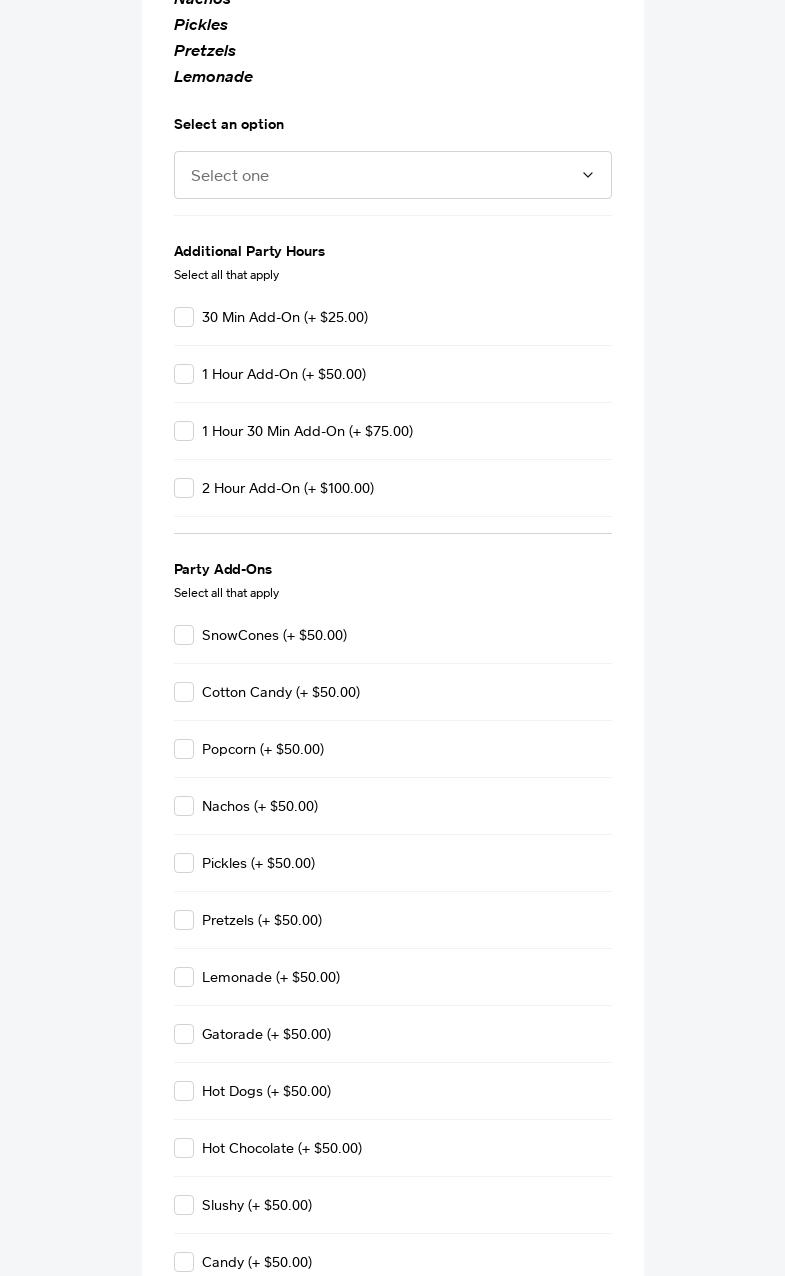The width and height of the screenshot is (785, 1276).
Task: Check the Hot Dogs add-on
Action: 184,1091
